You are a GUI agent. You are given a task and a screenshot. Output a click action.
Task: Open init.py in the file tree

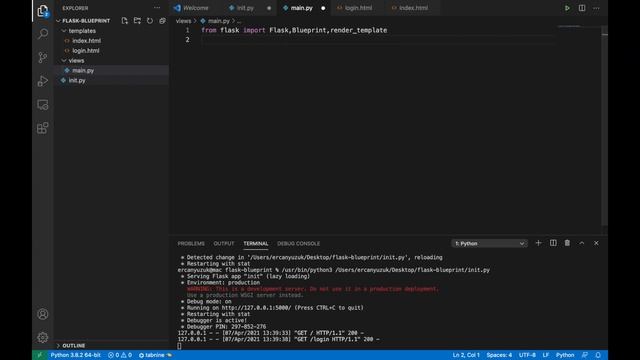click(x=111, y=80)
